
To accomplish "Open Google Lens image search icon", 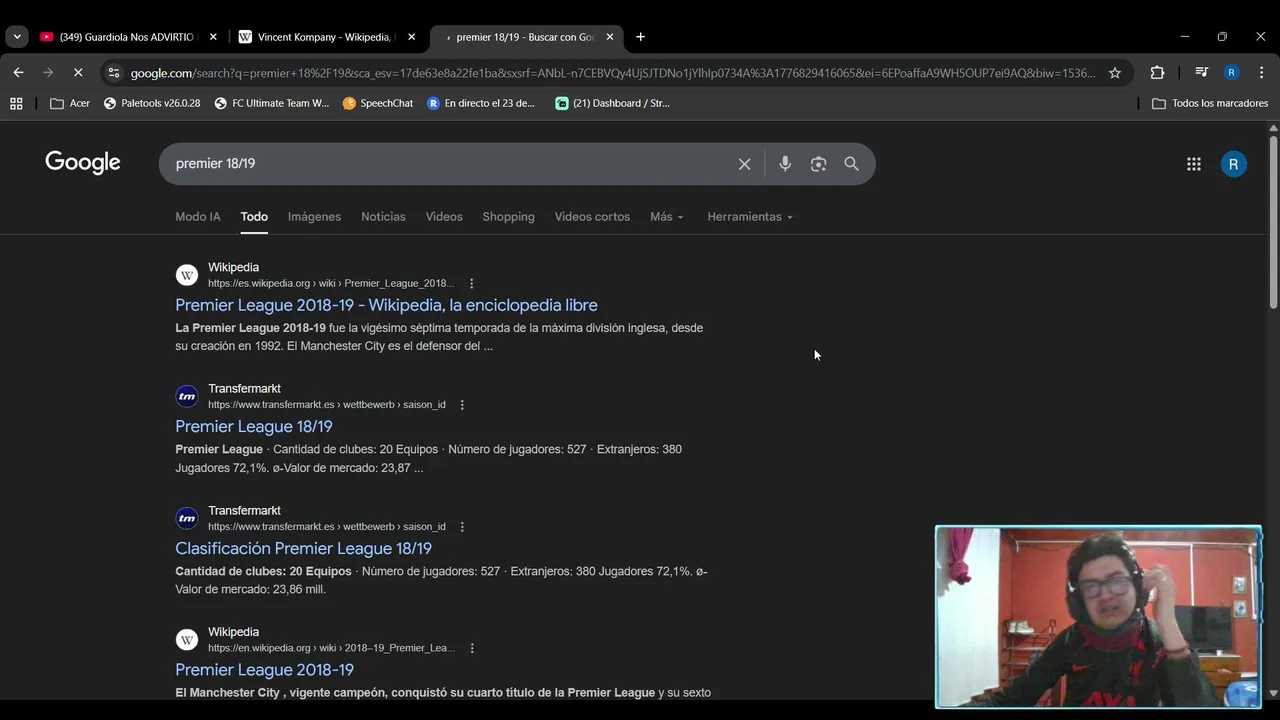I will [x=818, y=164].
